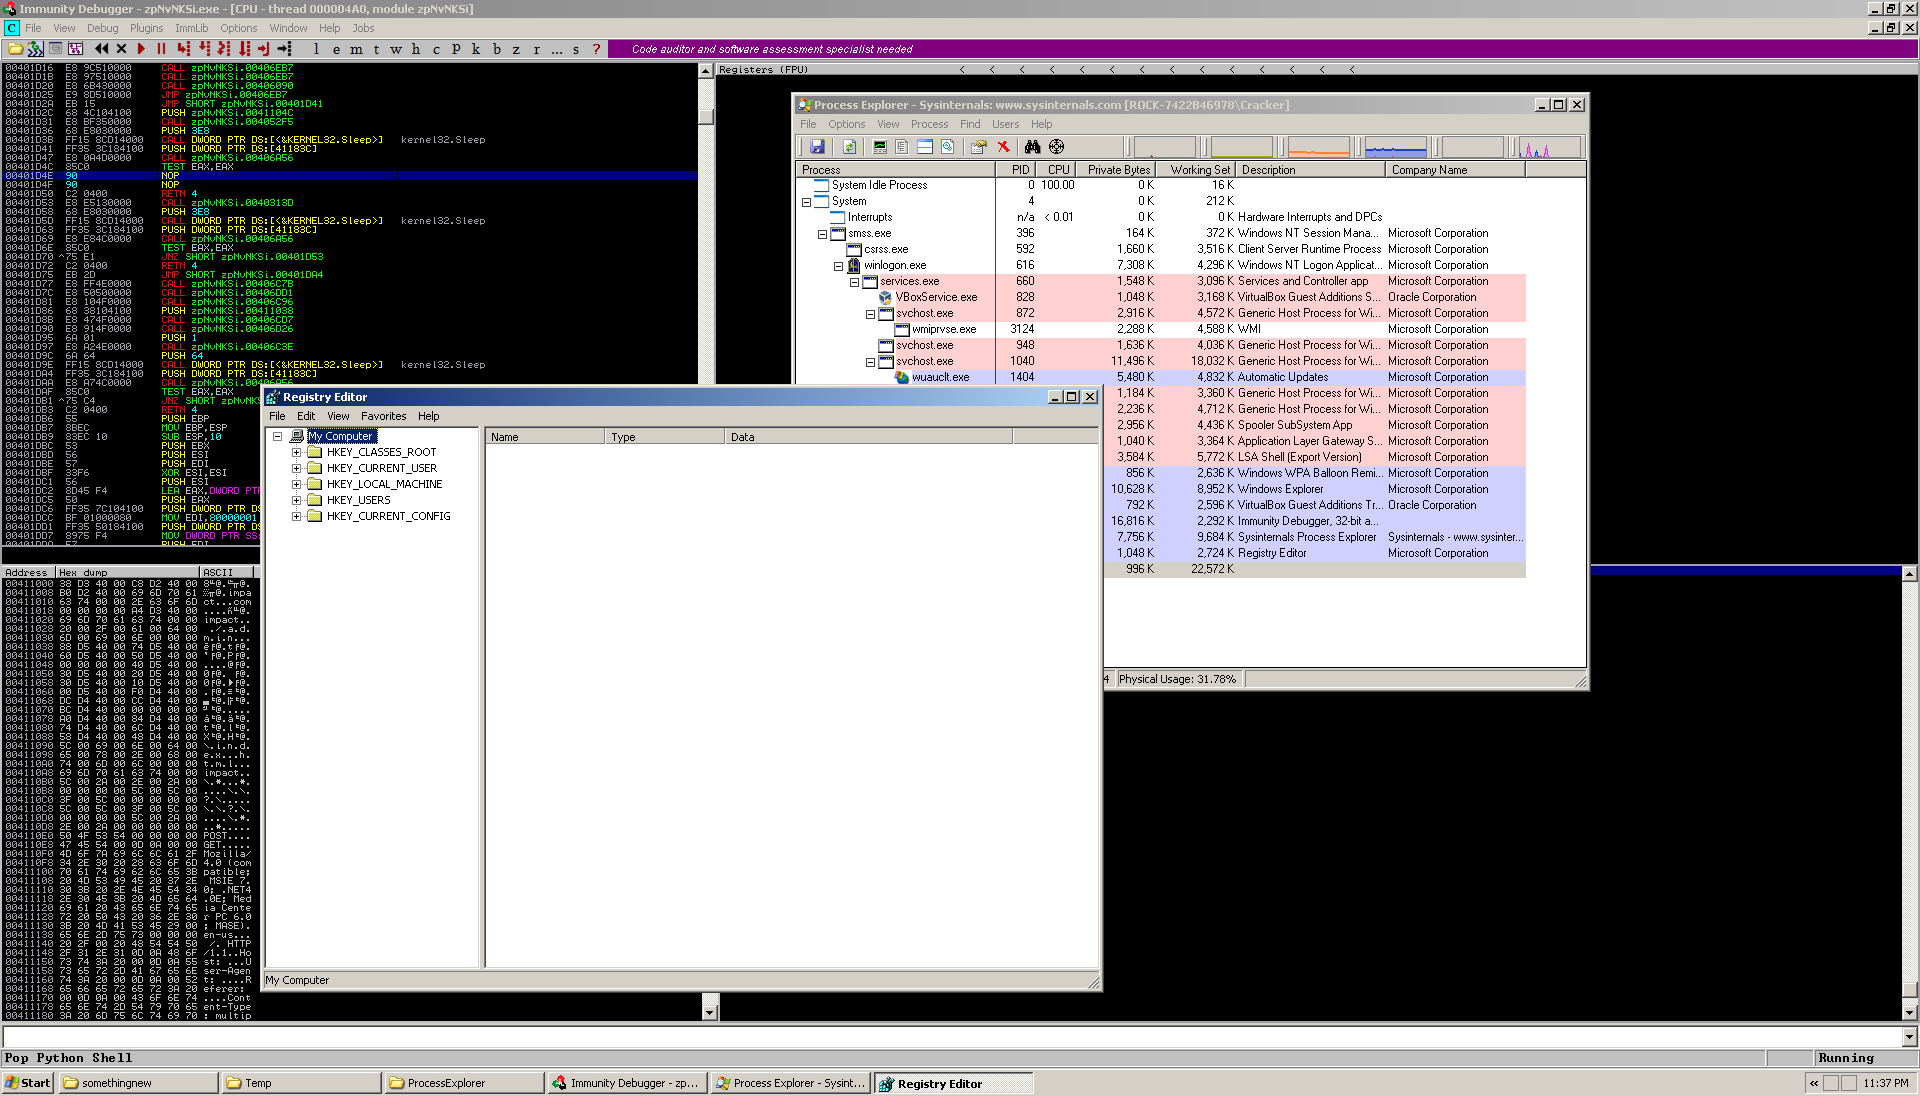The width and height of the screenshot is (1920, 1096).
Task: Sort by the Company Name column header
Action: coord(1455,170)
